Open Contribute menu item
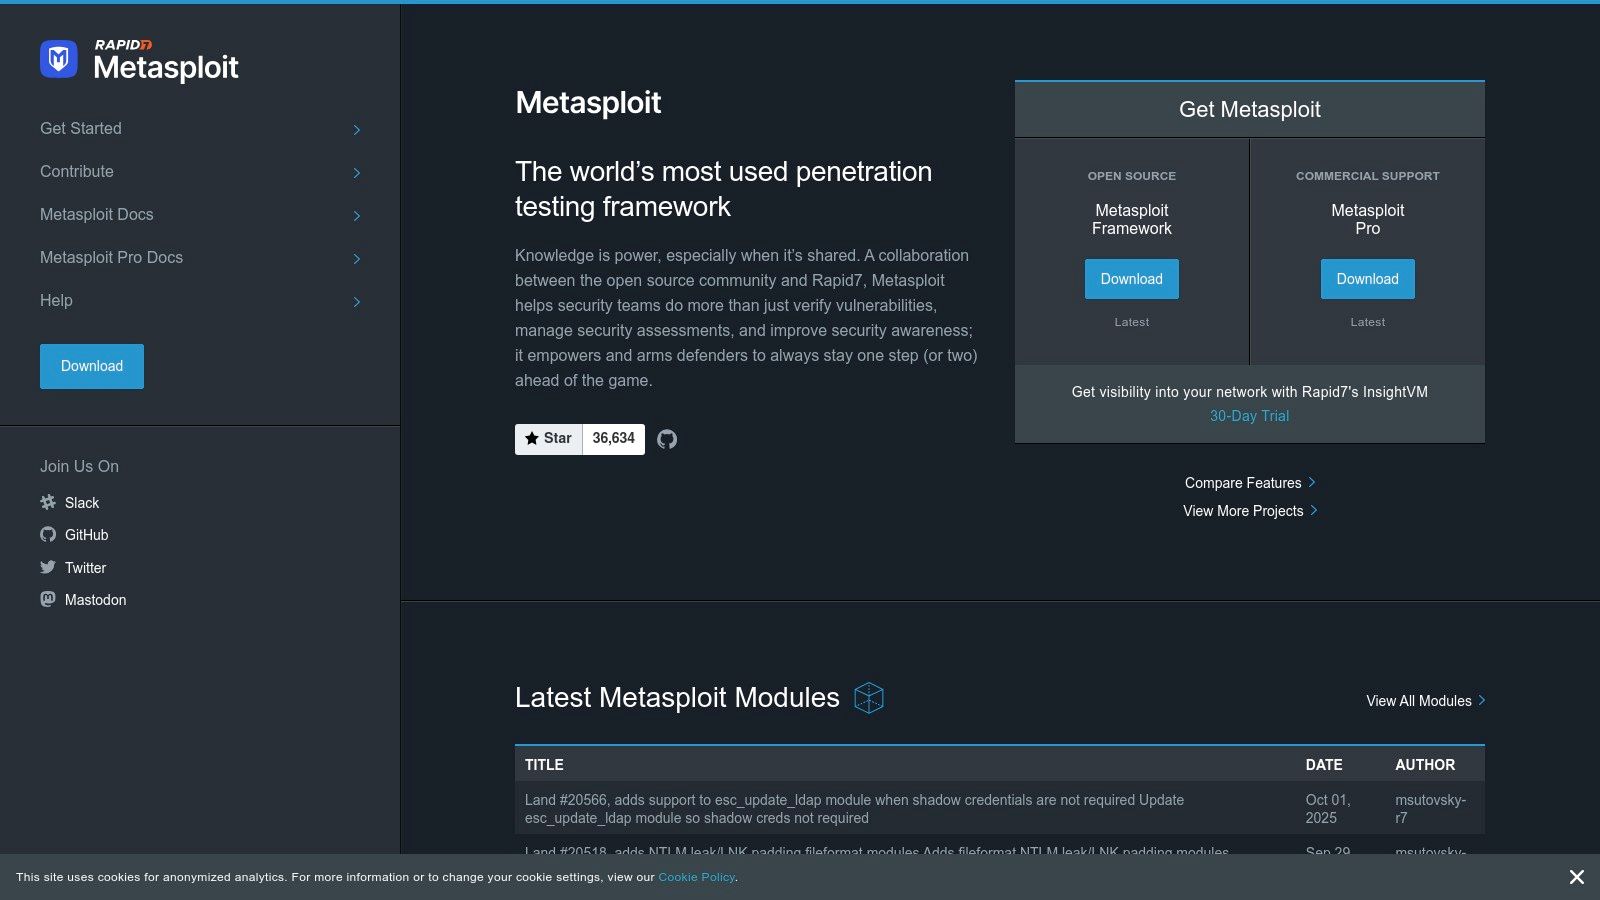The image size is (1600, 900). [x=77, y=172]
